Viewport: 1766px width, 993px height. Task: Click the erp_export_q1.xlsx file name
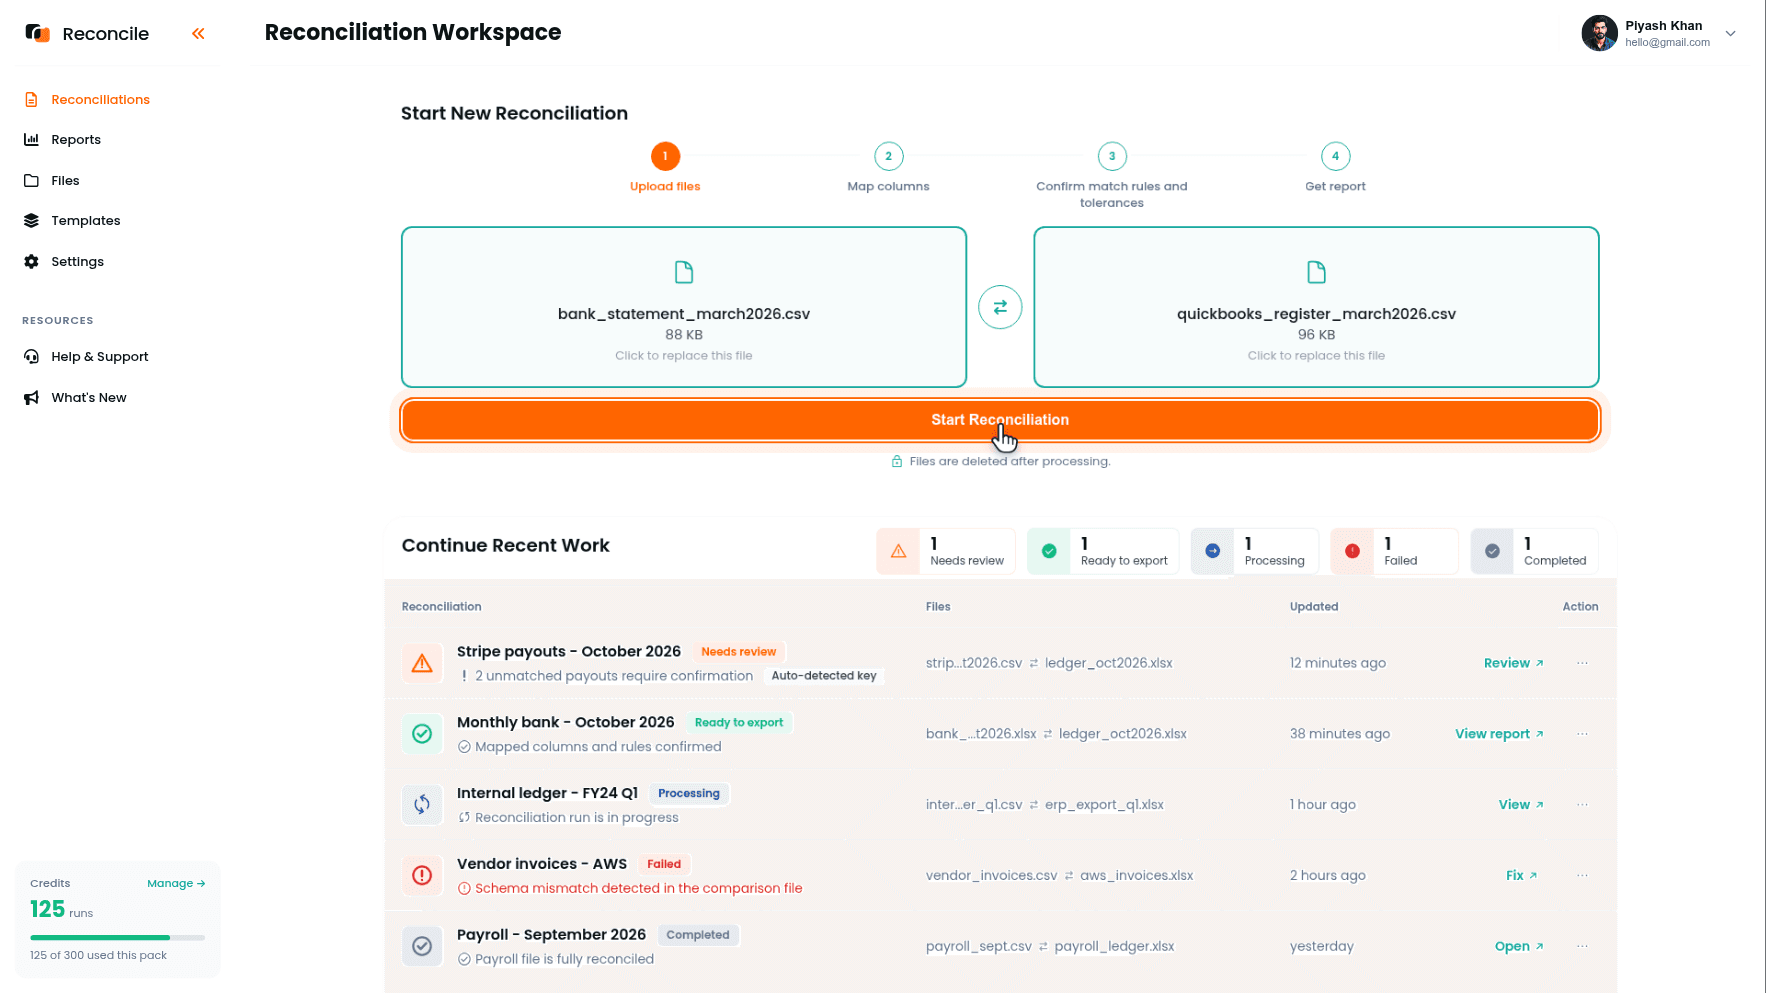[1104, 804]
